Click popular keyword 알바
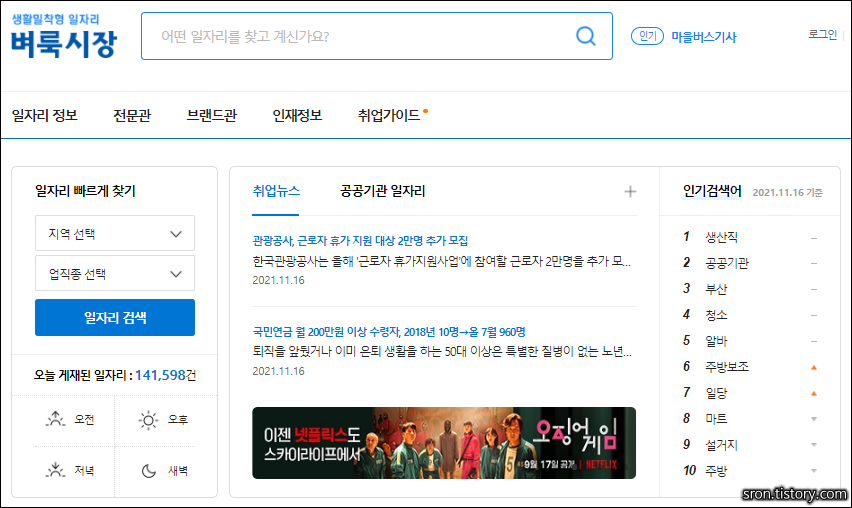Image resolution: width=852 pixels, height=508 pixels. 716,341
